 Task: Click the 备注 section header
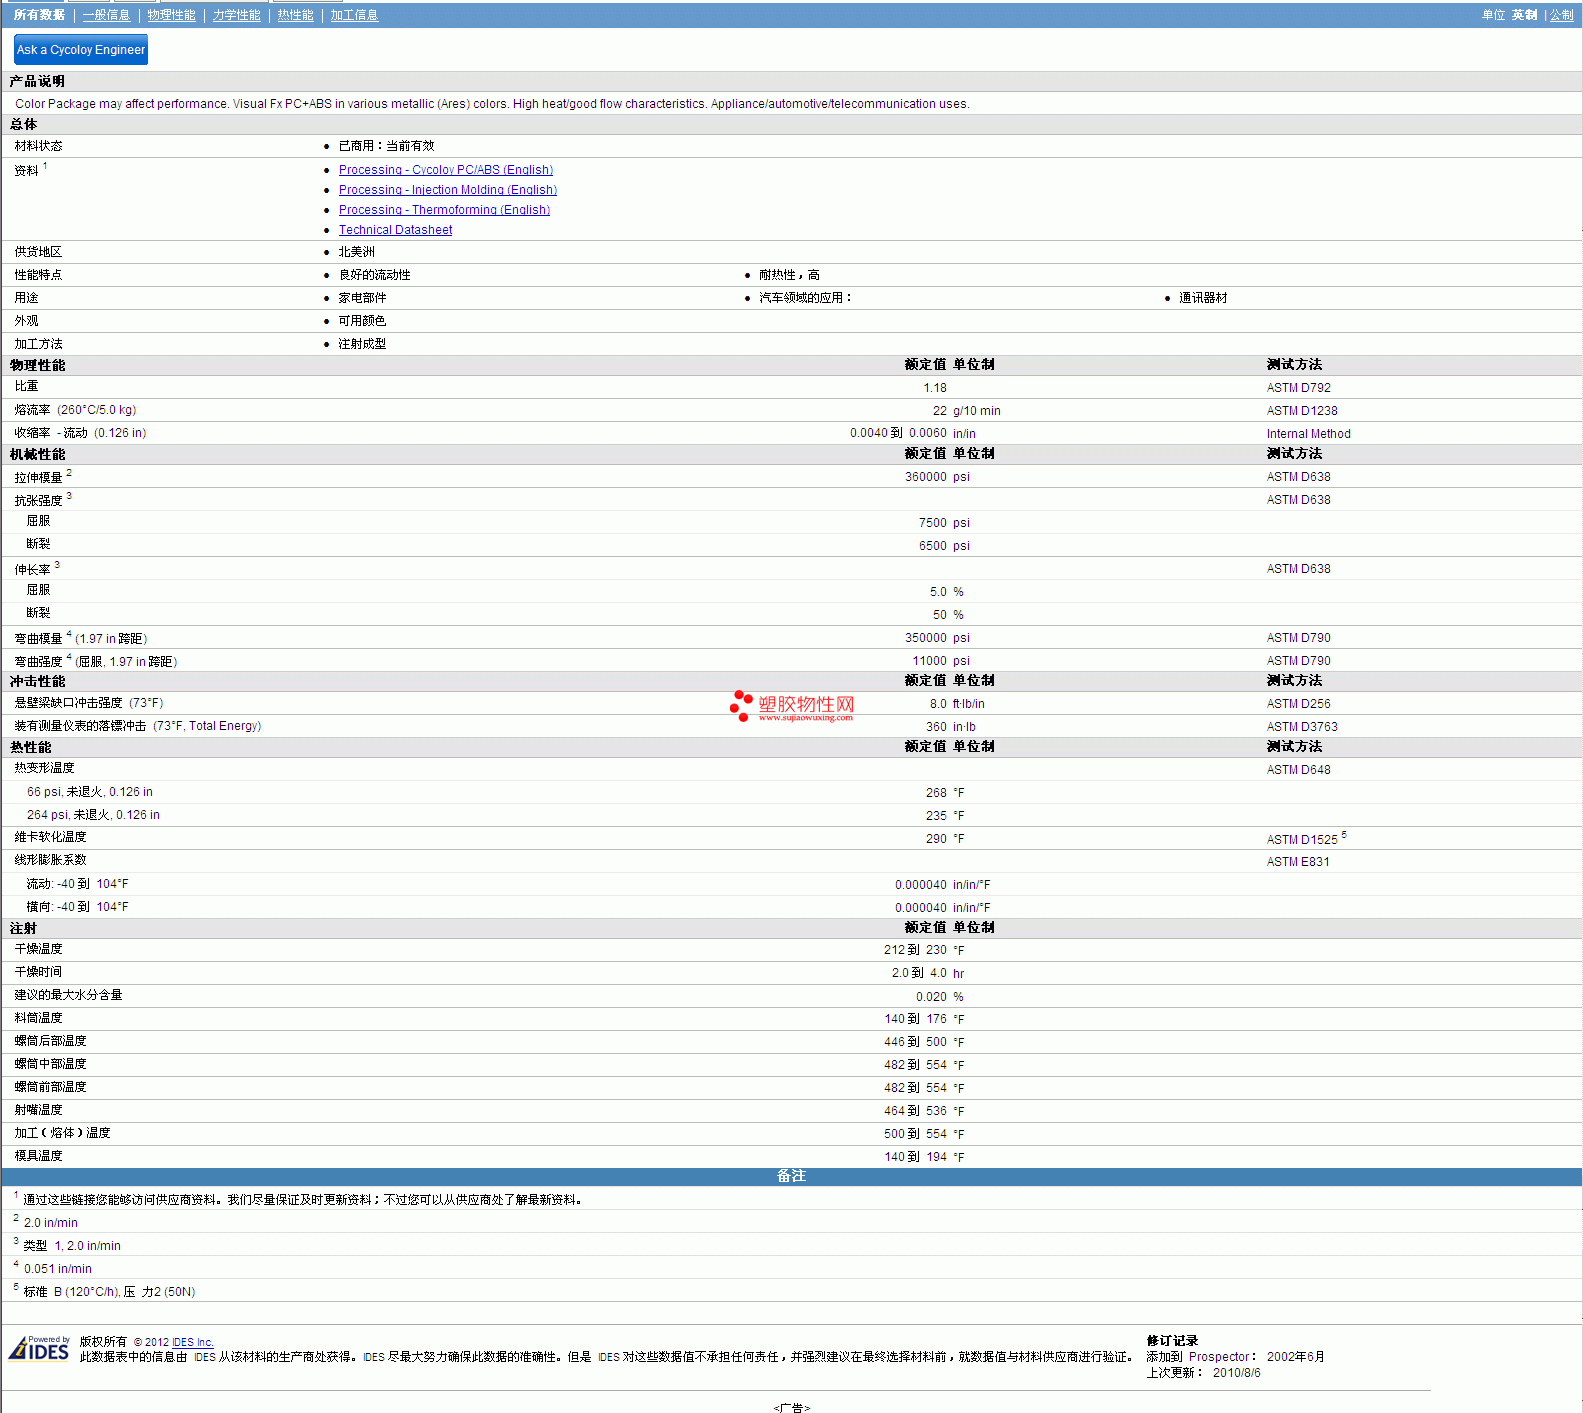pos(791,1177)
